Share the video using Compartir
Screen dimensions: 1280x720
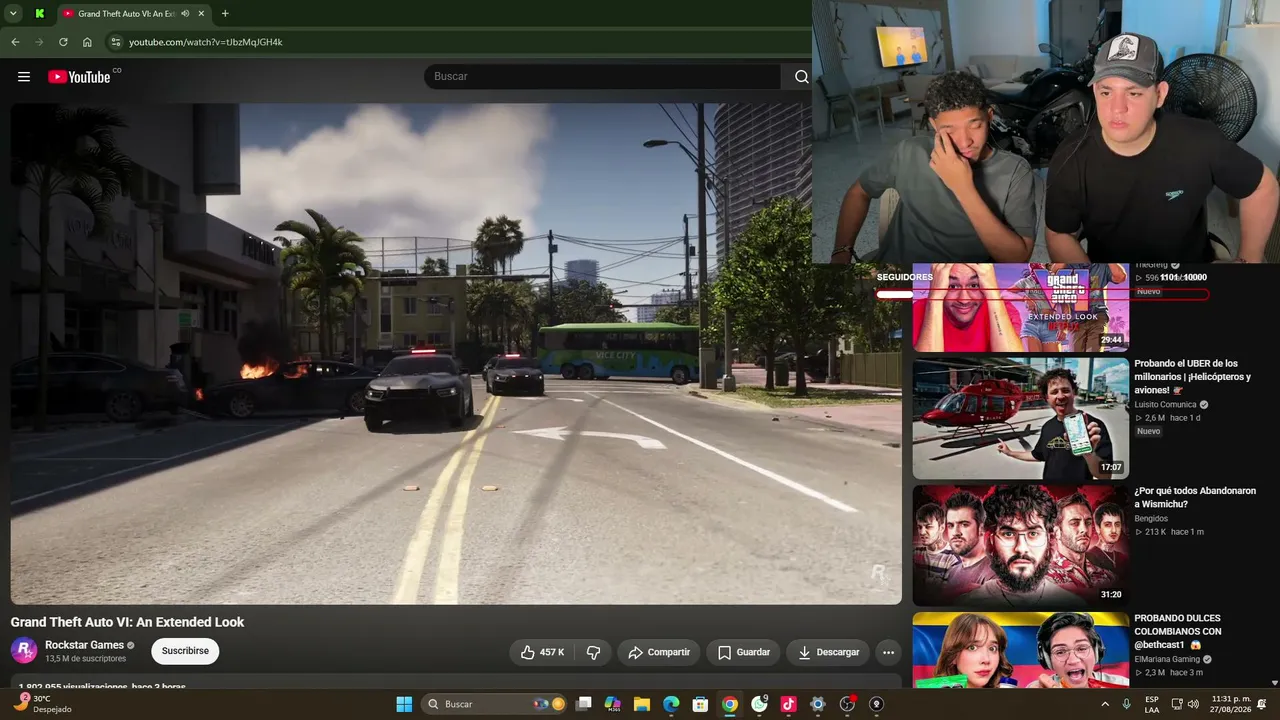[659, 652]
